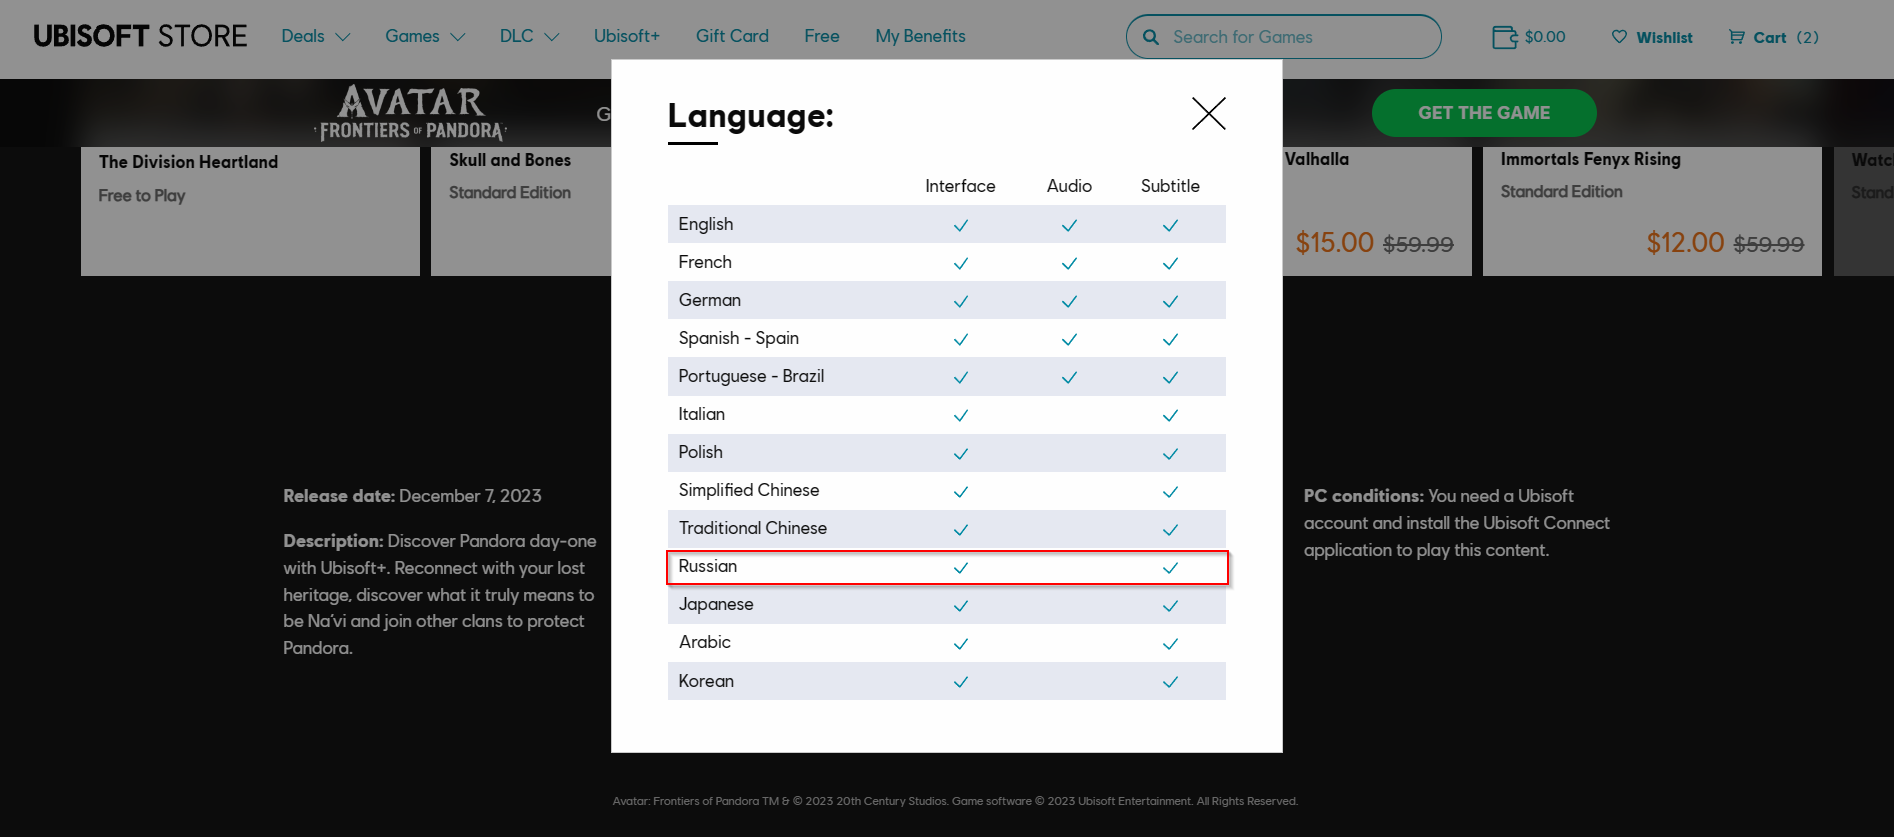Click the Interface column header
1894x837 pixels.
pos(960,186)
